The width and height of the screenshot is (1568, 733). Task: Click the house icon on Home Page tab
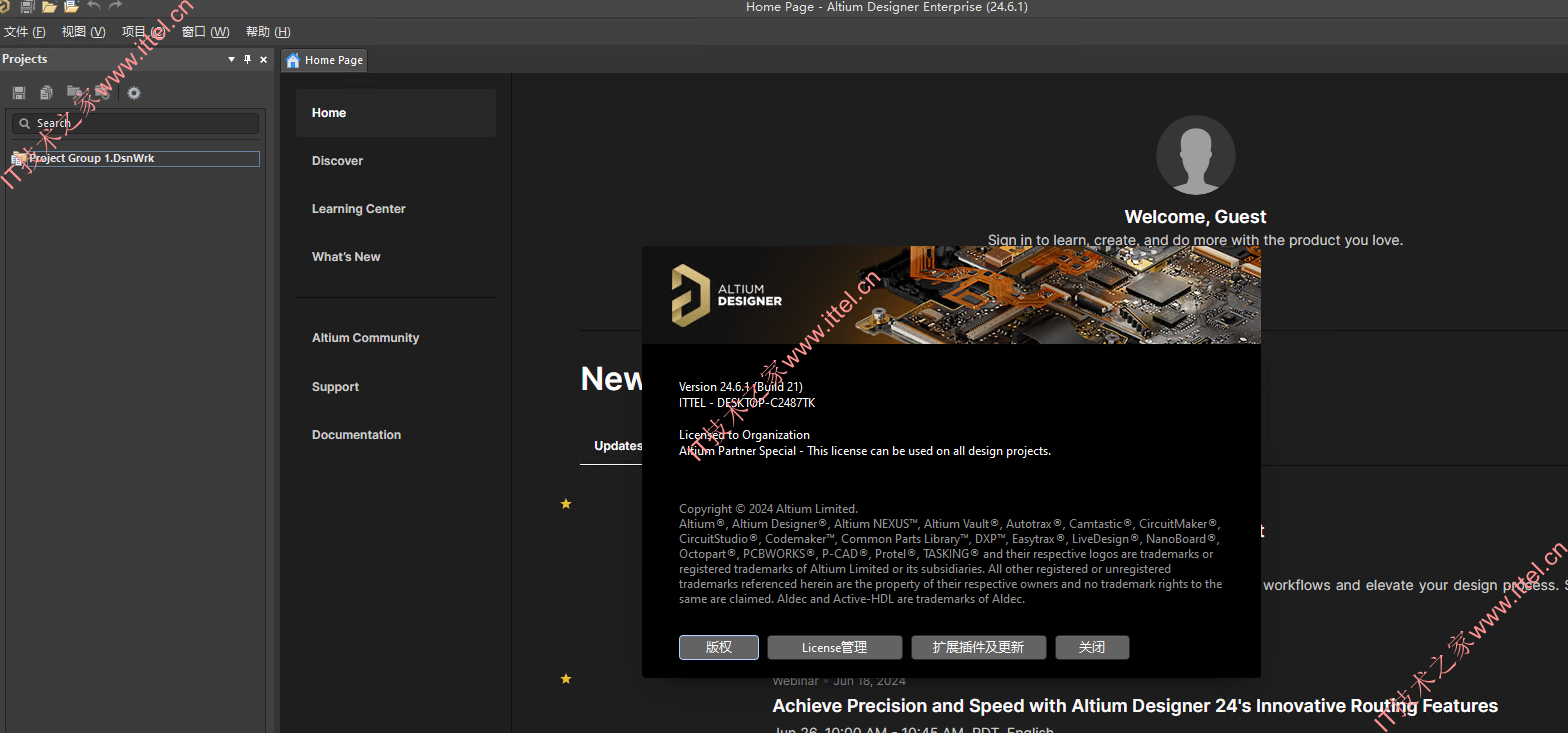click(293, 60)
